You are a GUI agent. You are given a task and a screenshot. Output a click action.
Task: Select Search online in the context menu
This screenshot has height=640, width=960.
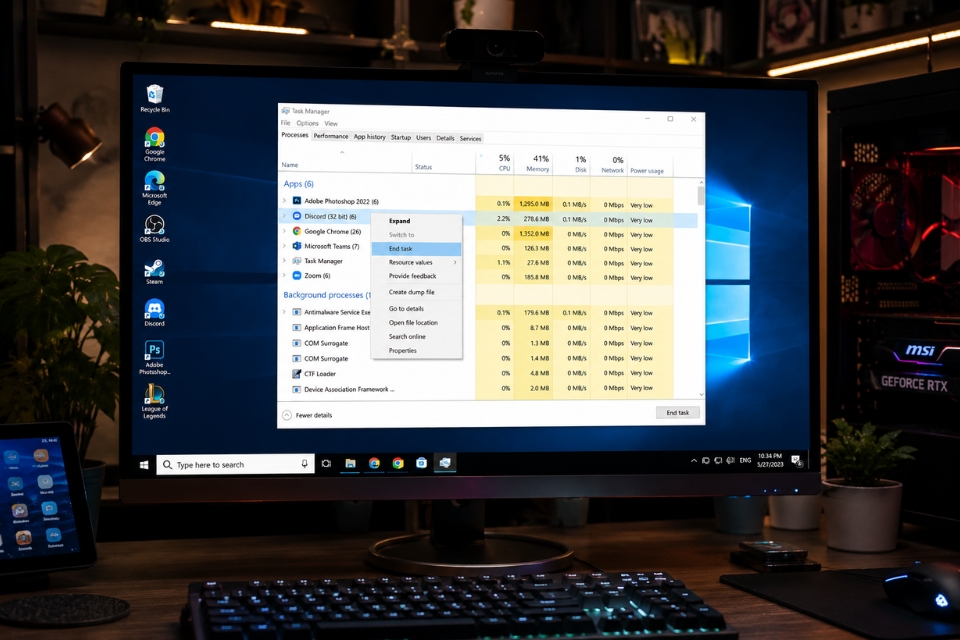coord(416,337)
